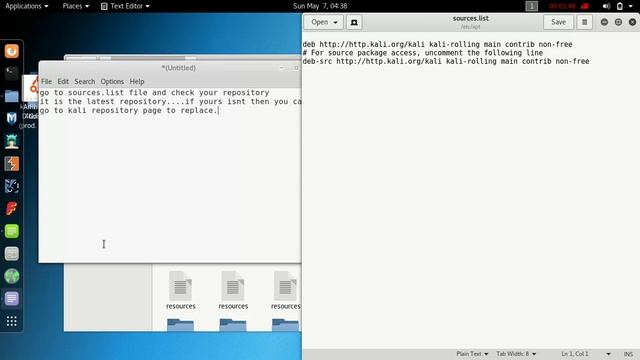640x360 pixels.
Task: Open the green notes dock icon
Action: pyautogui.click(x=11, y=231)
